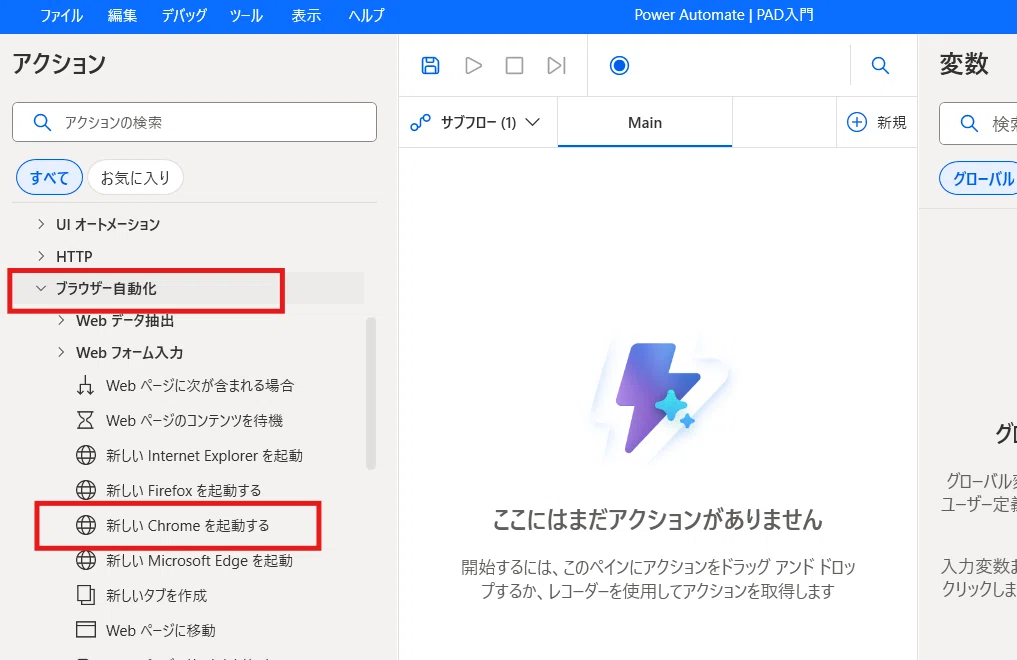This screenshot has height=660, width=1017.
Task: Expand the UI オートメーション group
Action: [41, 224]
